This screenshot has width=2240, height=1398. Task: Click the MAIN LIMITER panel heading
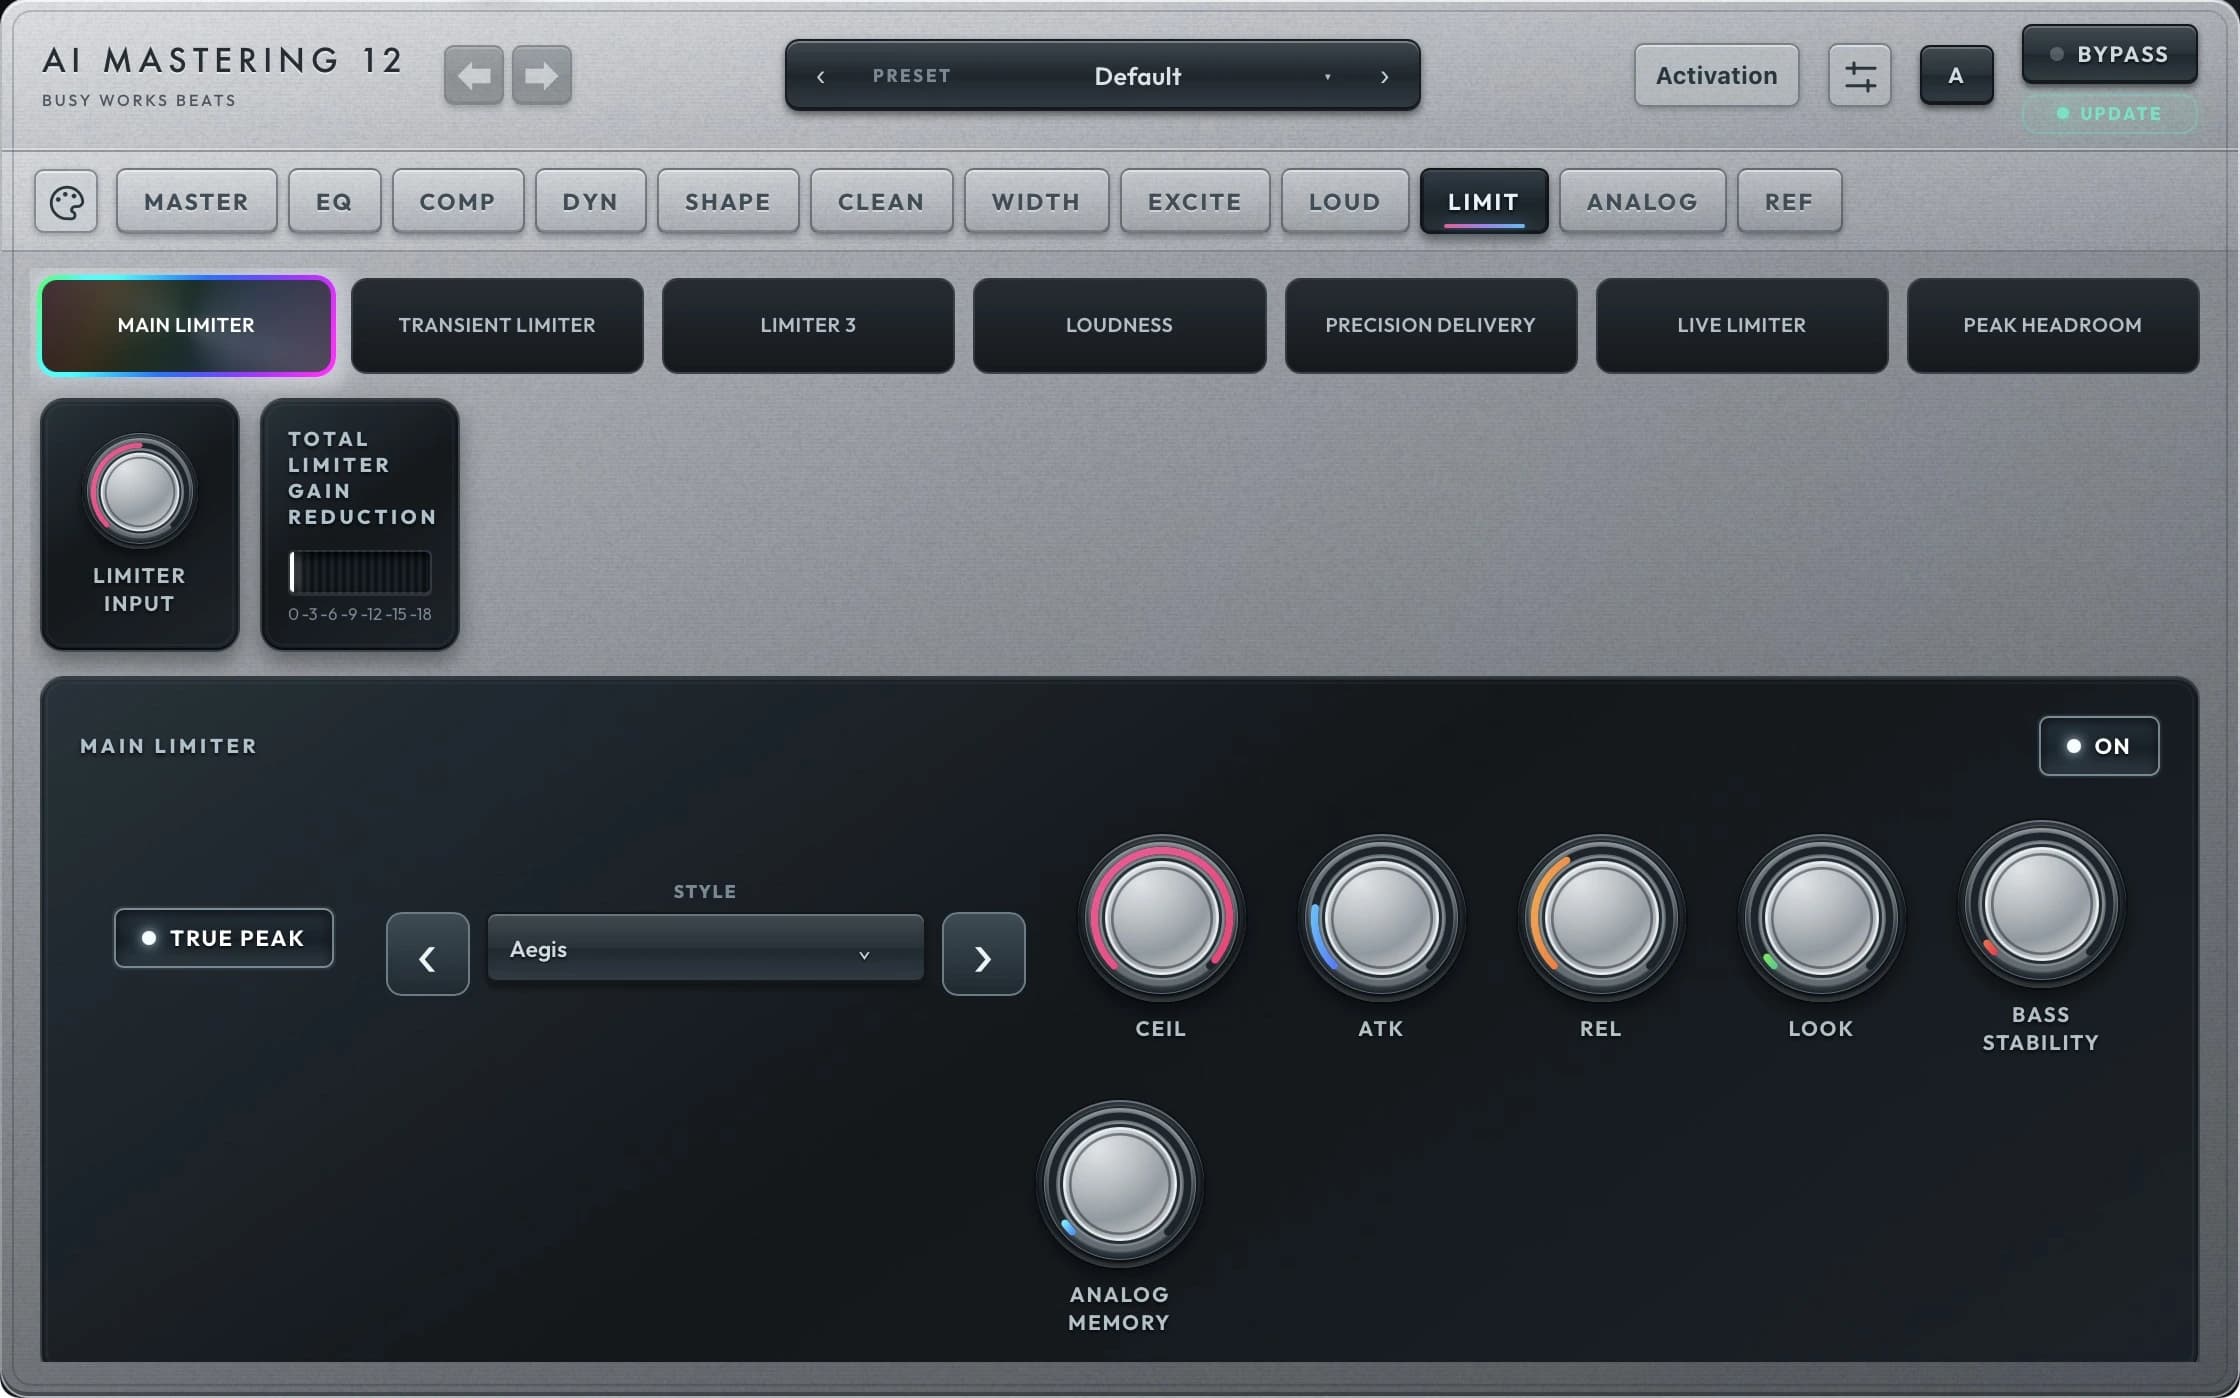point(169,746)
